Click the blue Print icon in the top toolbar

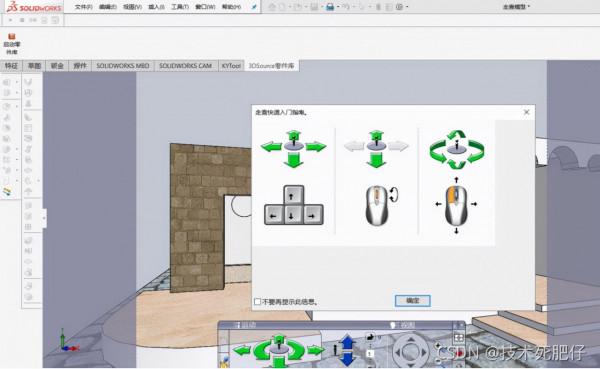(330, 7)
